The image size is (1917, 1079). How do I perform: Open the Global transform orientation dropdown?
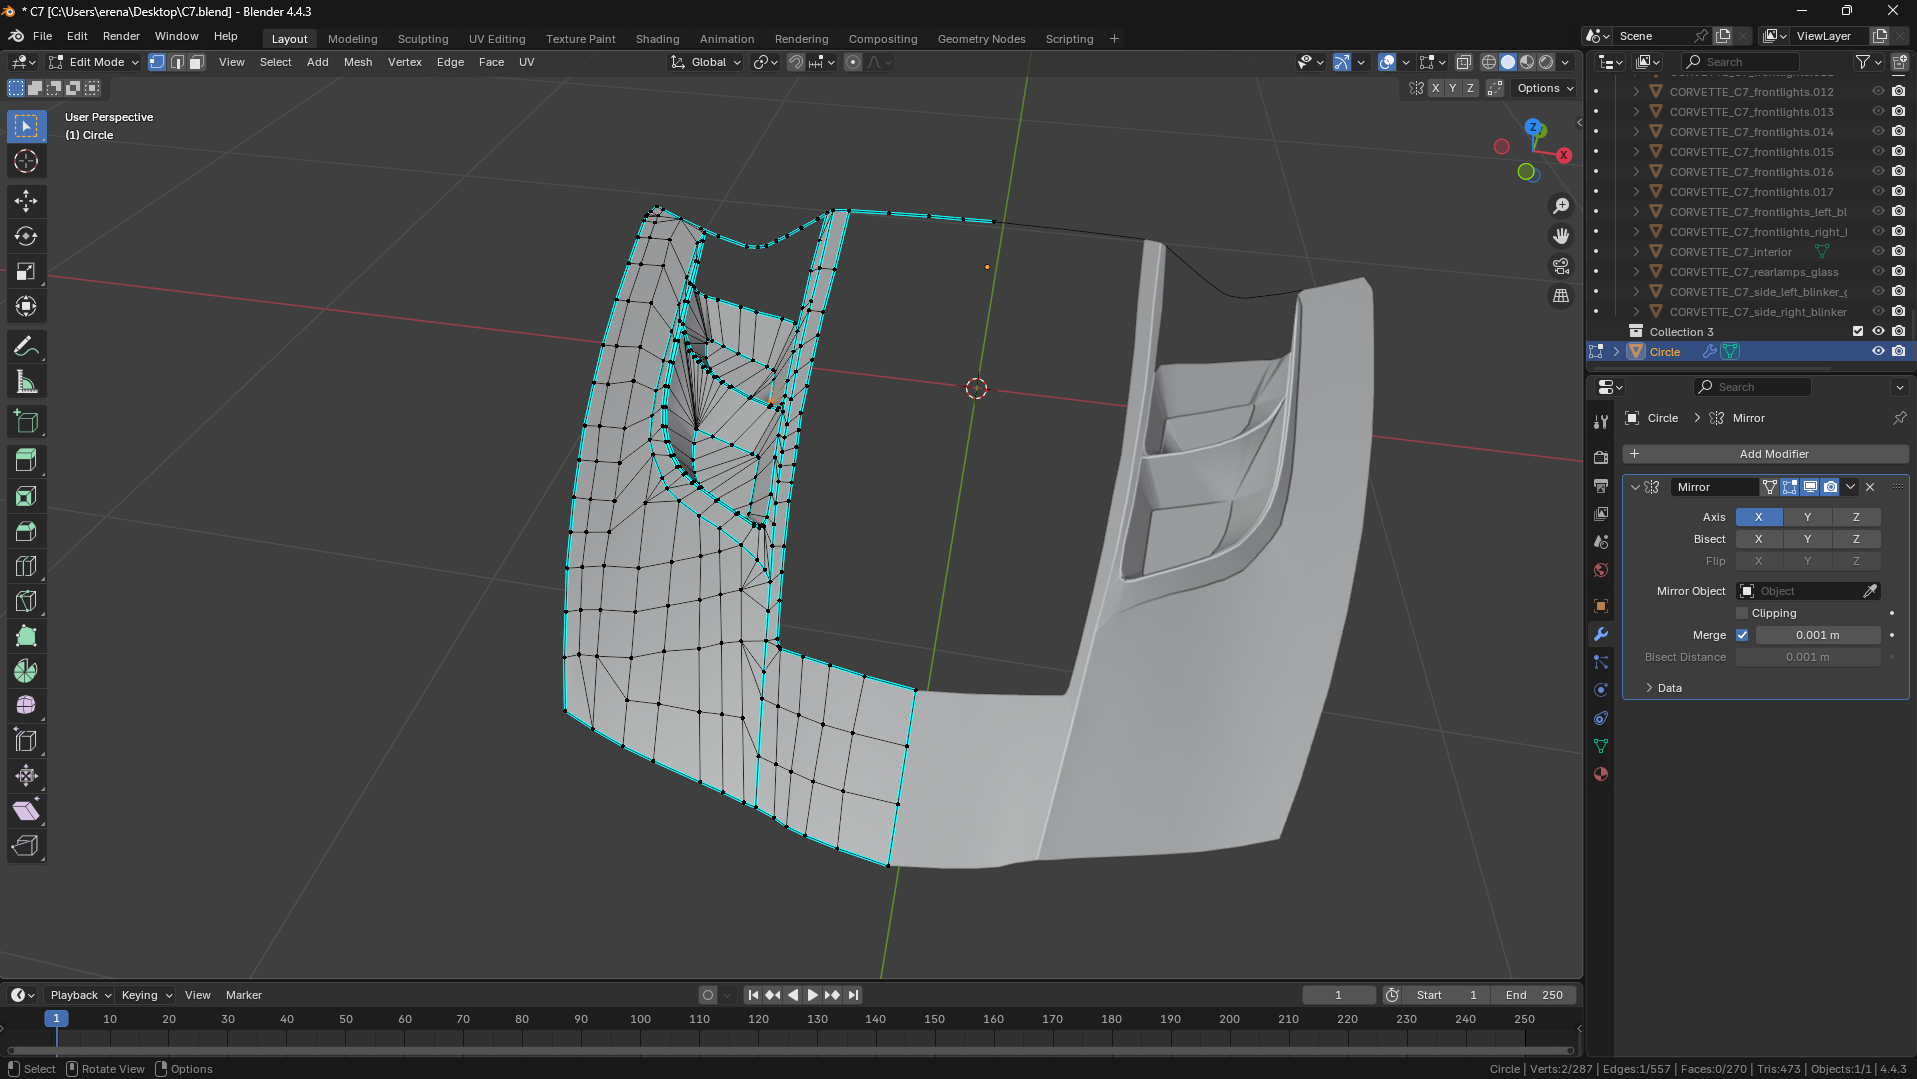pos(707,62)
